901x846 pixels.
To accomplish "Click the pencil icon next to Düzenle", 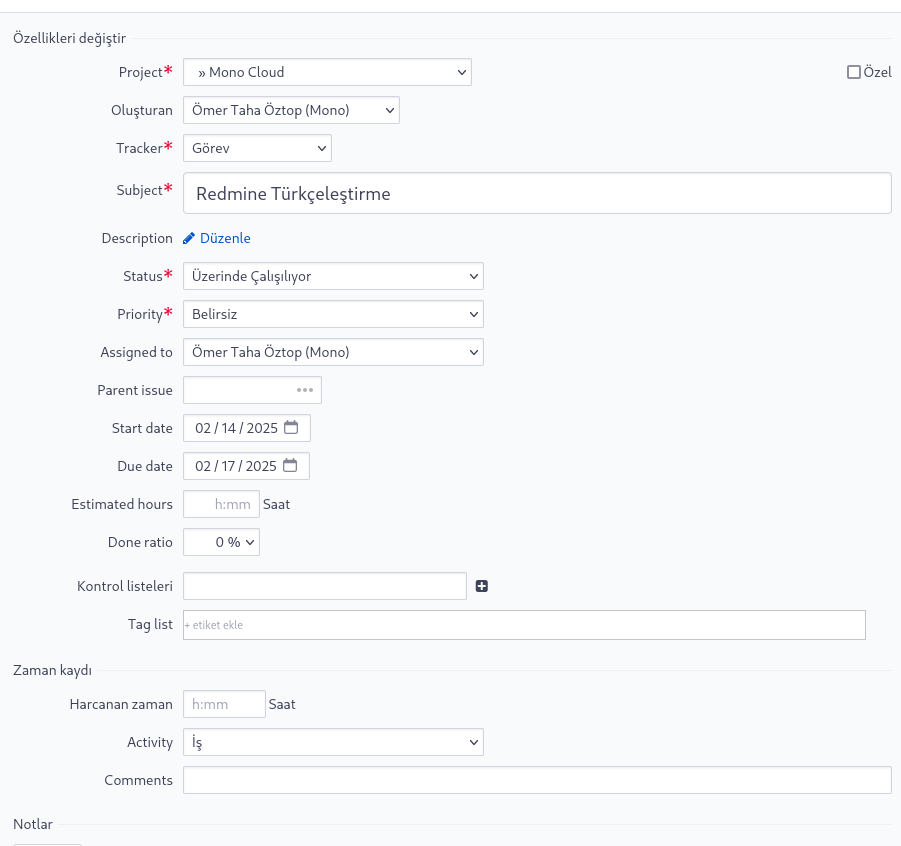I will click(188, 239).
